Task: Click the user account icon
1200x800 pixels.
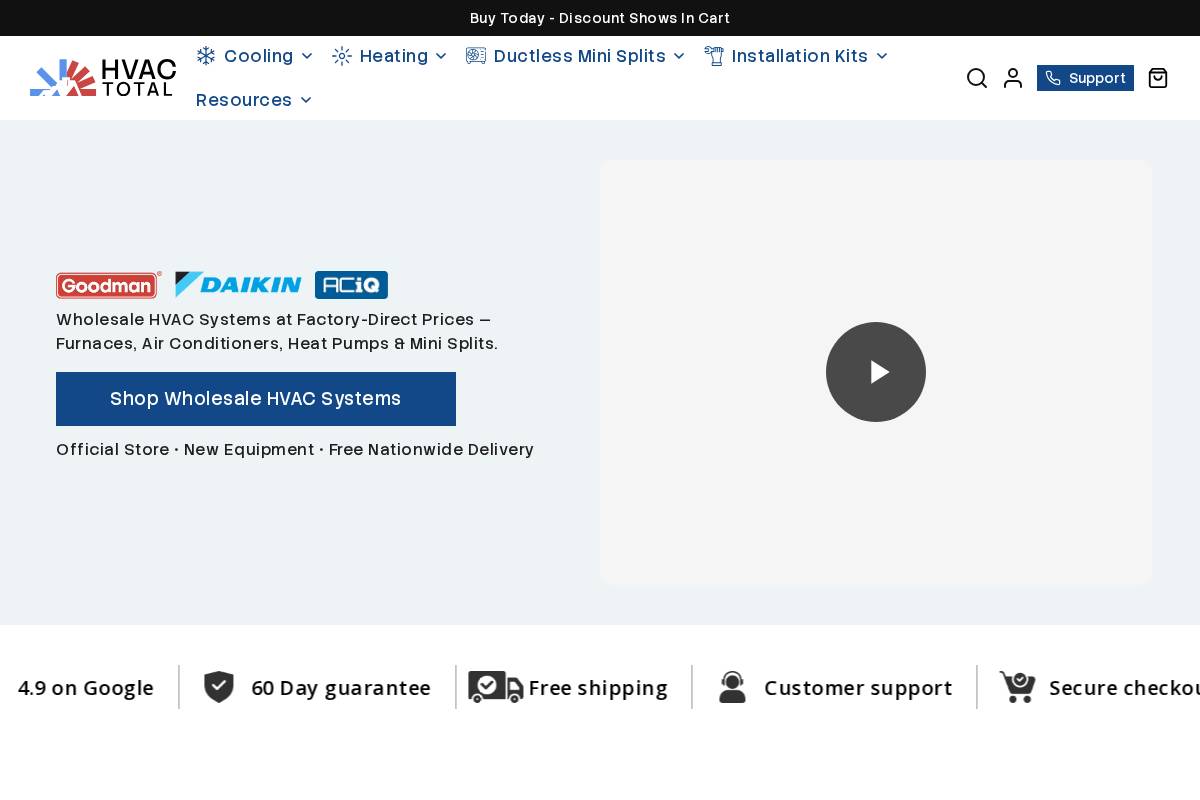Action: point(1013,78)
